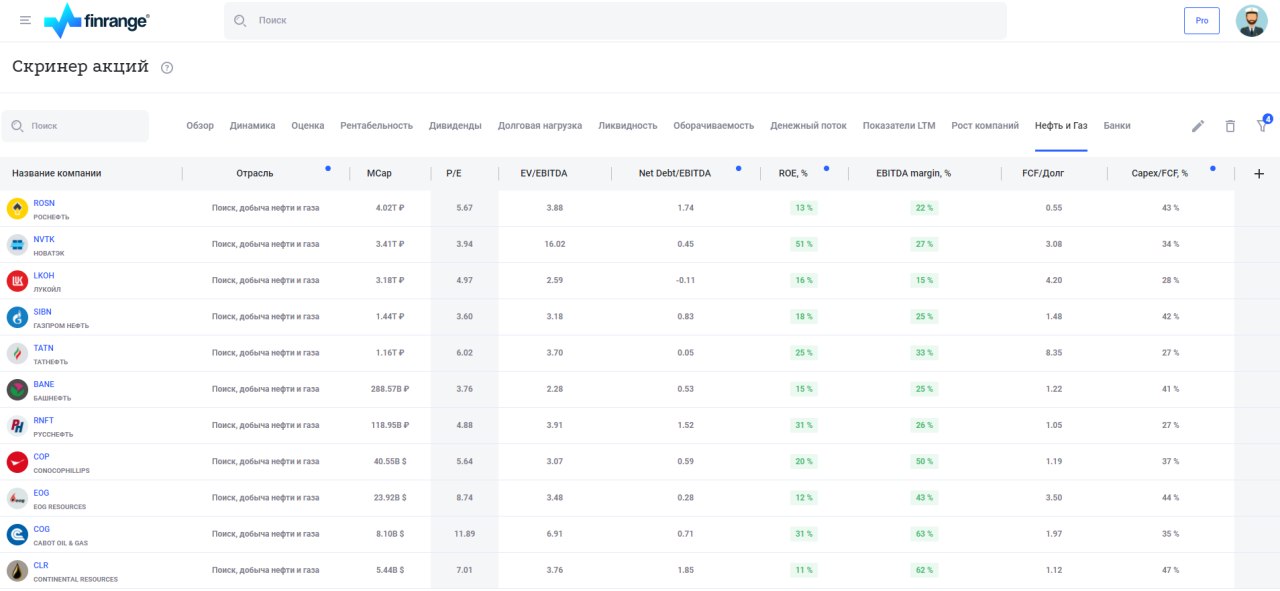Click the Rosneft company logo

point(17,208)
